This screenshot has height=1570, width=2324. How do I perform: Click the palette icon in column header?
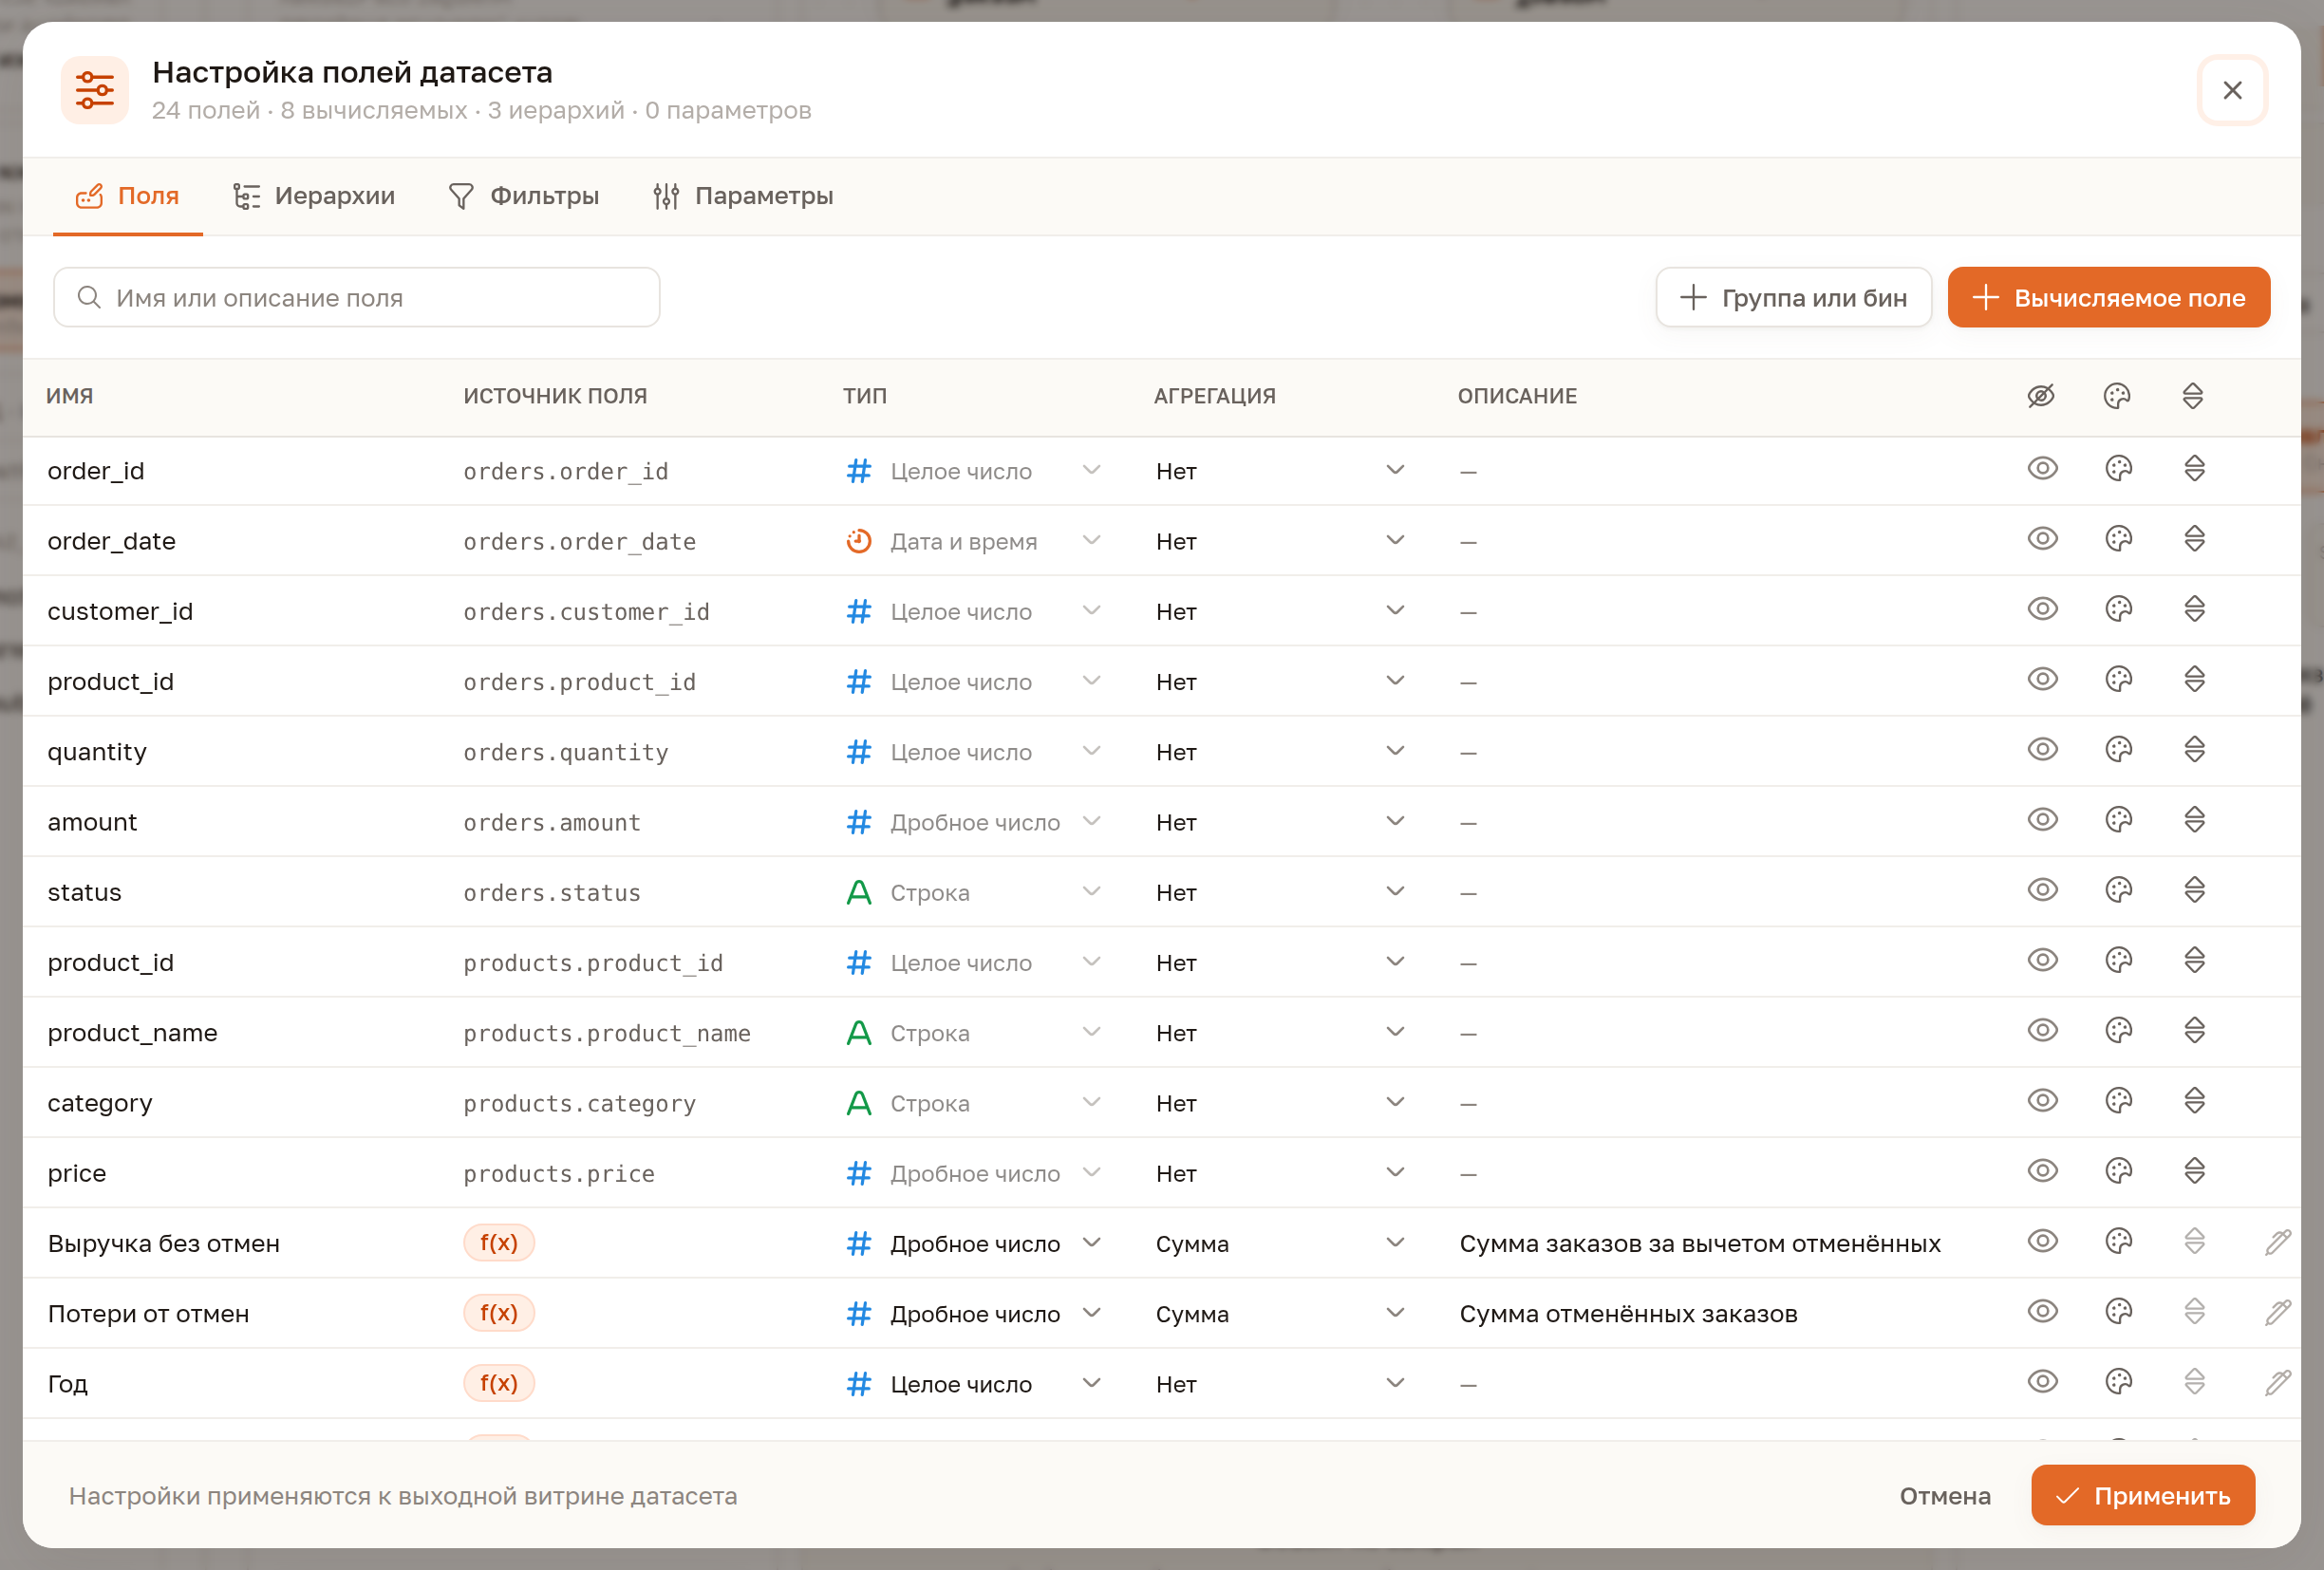click(x=2116, y=396)
